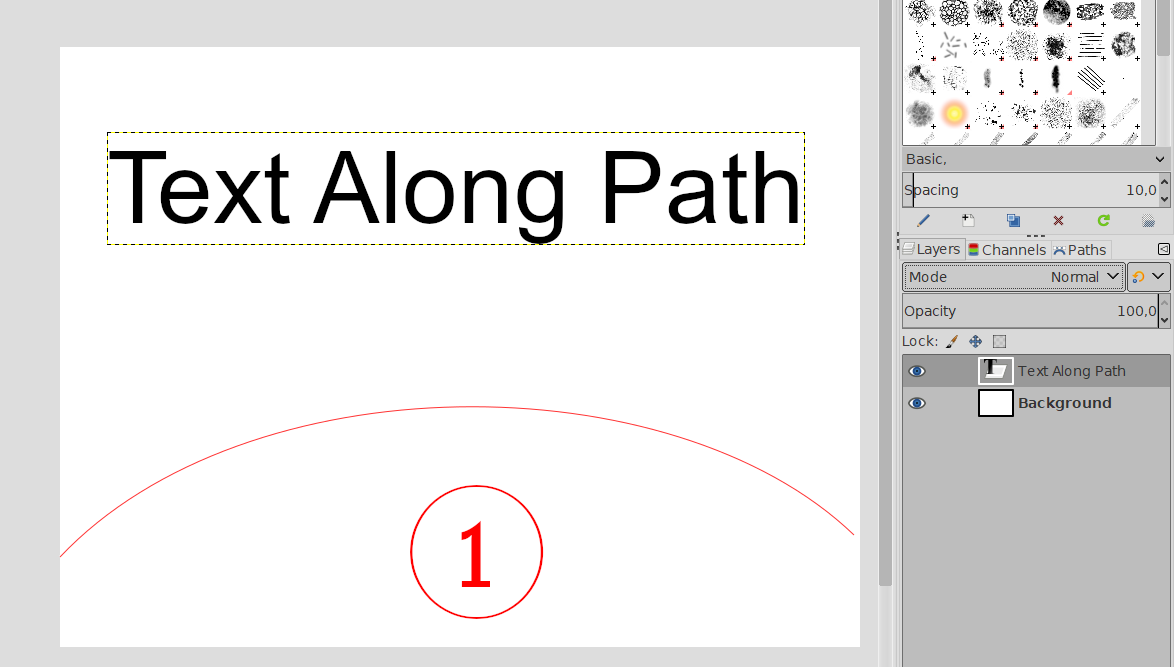Pick the horizontal lines texture brush

click(x=1092, y=46)
